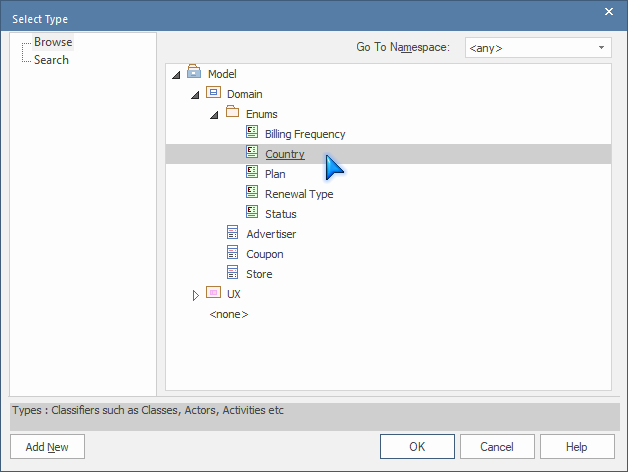Viewport: 628px width, 472px height.
Task: Click the Domain package icon
Action: [213, 92]
